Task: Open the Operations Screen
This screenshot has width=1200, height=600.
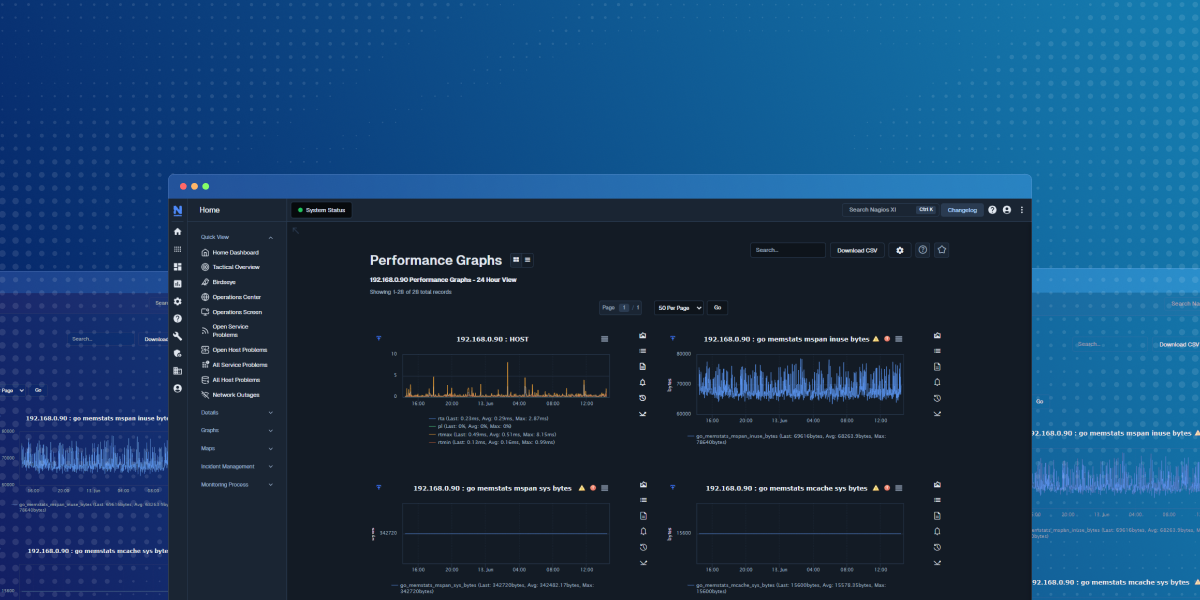Action: (x=236, y=312)
